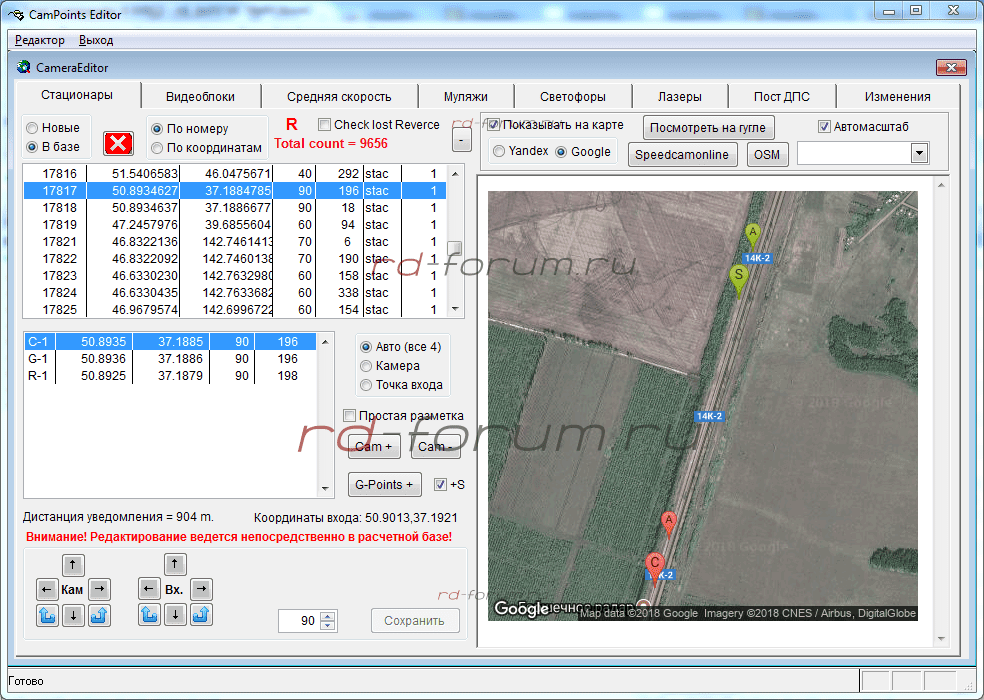
Task: Switch to the Стационары tab
Action: click(x=77, y=95)
